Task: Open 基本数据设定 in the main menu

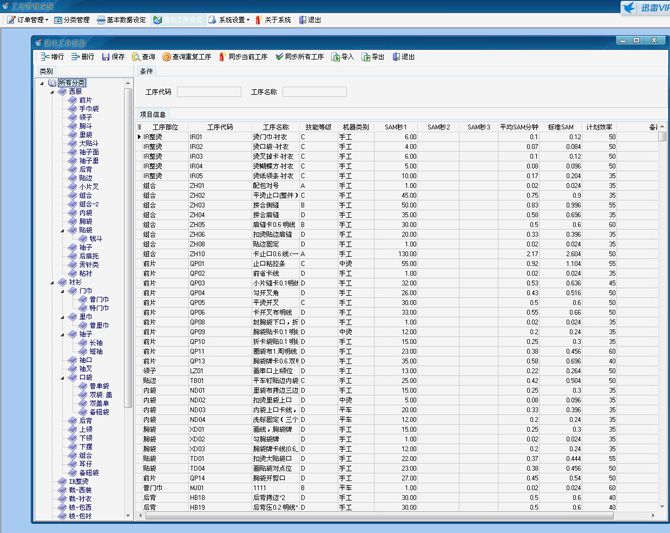Action: point(124,20)
